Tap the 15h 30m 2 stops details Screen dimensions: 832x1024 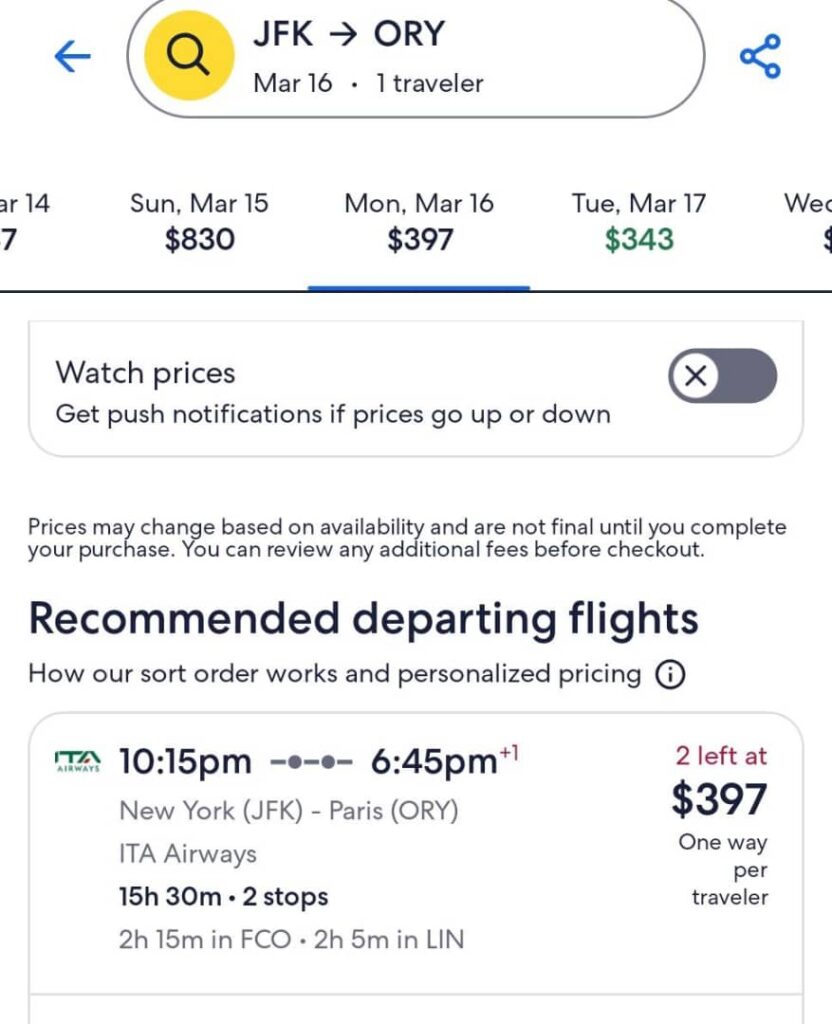223,897
